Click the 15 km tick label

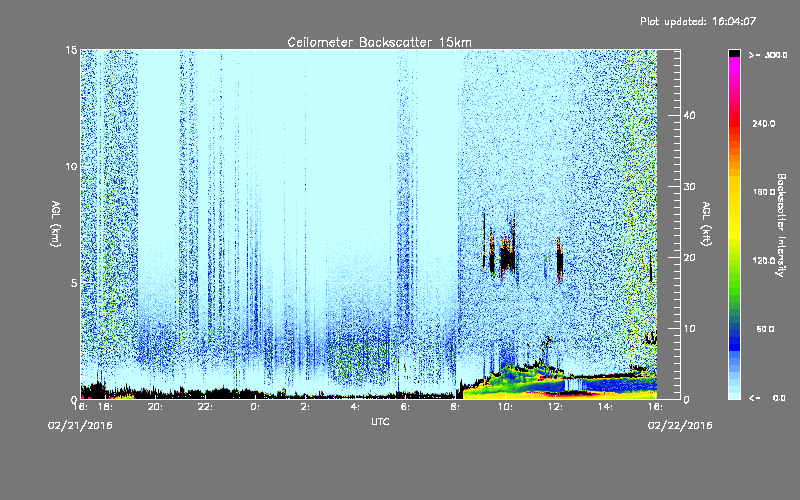pos(71,50)
